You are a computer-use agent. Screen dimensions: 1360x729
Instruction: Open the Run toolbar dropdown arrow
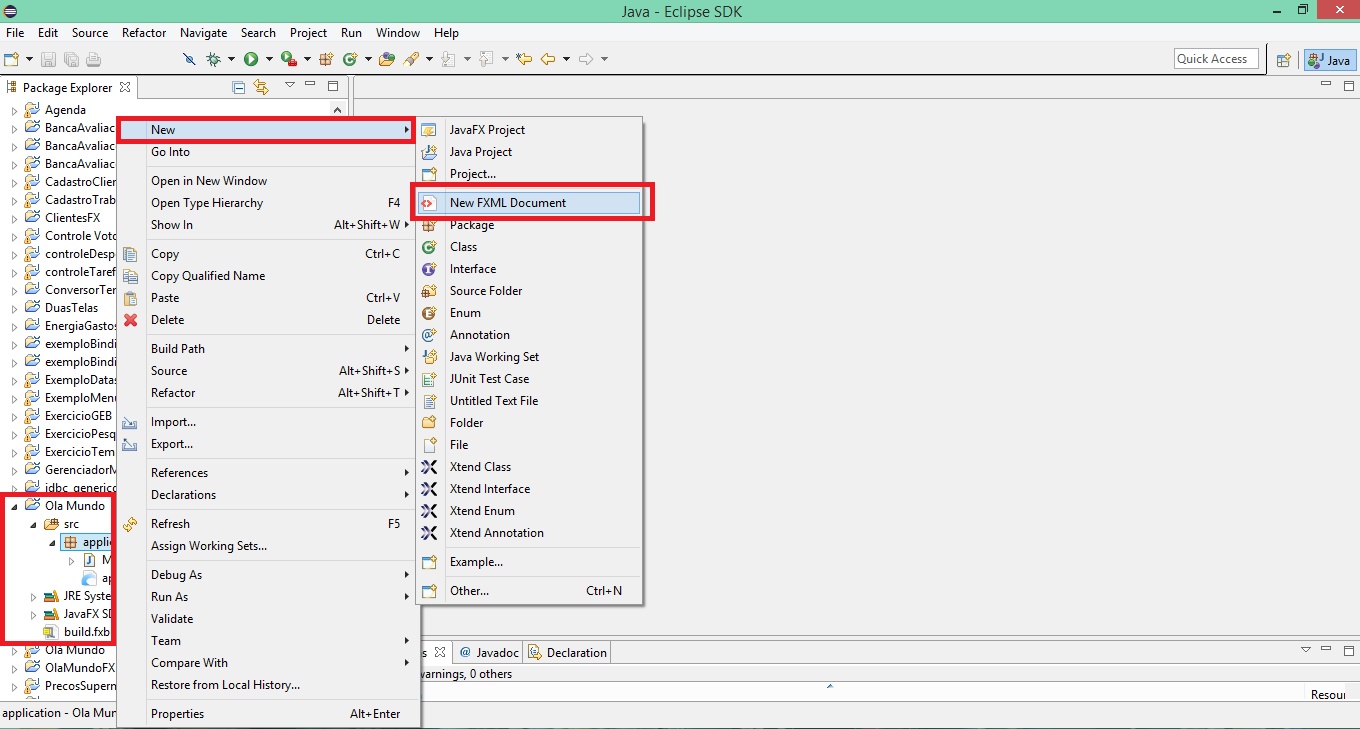(269, 59)
